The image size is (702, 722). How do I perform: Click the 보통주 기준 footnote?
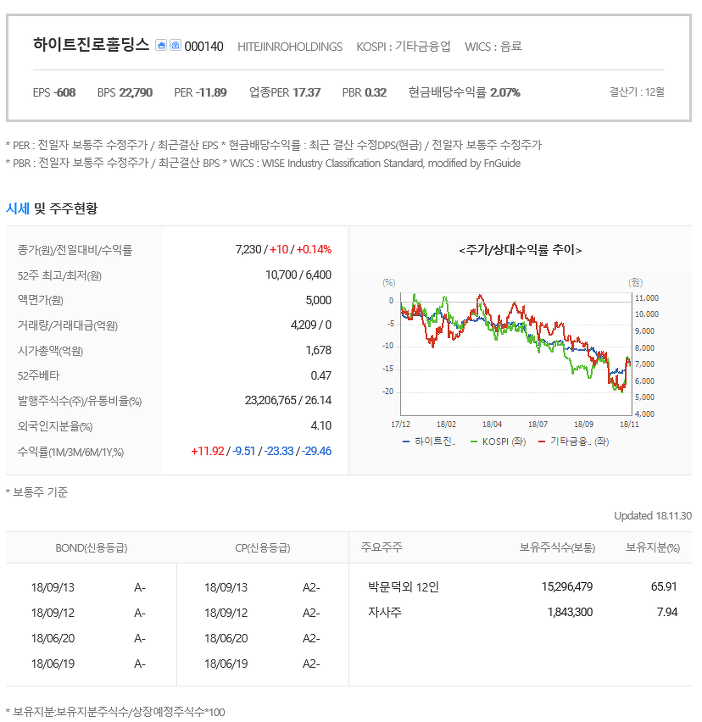pos(37,492)
